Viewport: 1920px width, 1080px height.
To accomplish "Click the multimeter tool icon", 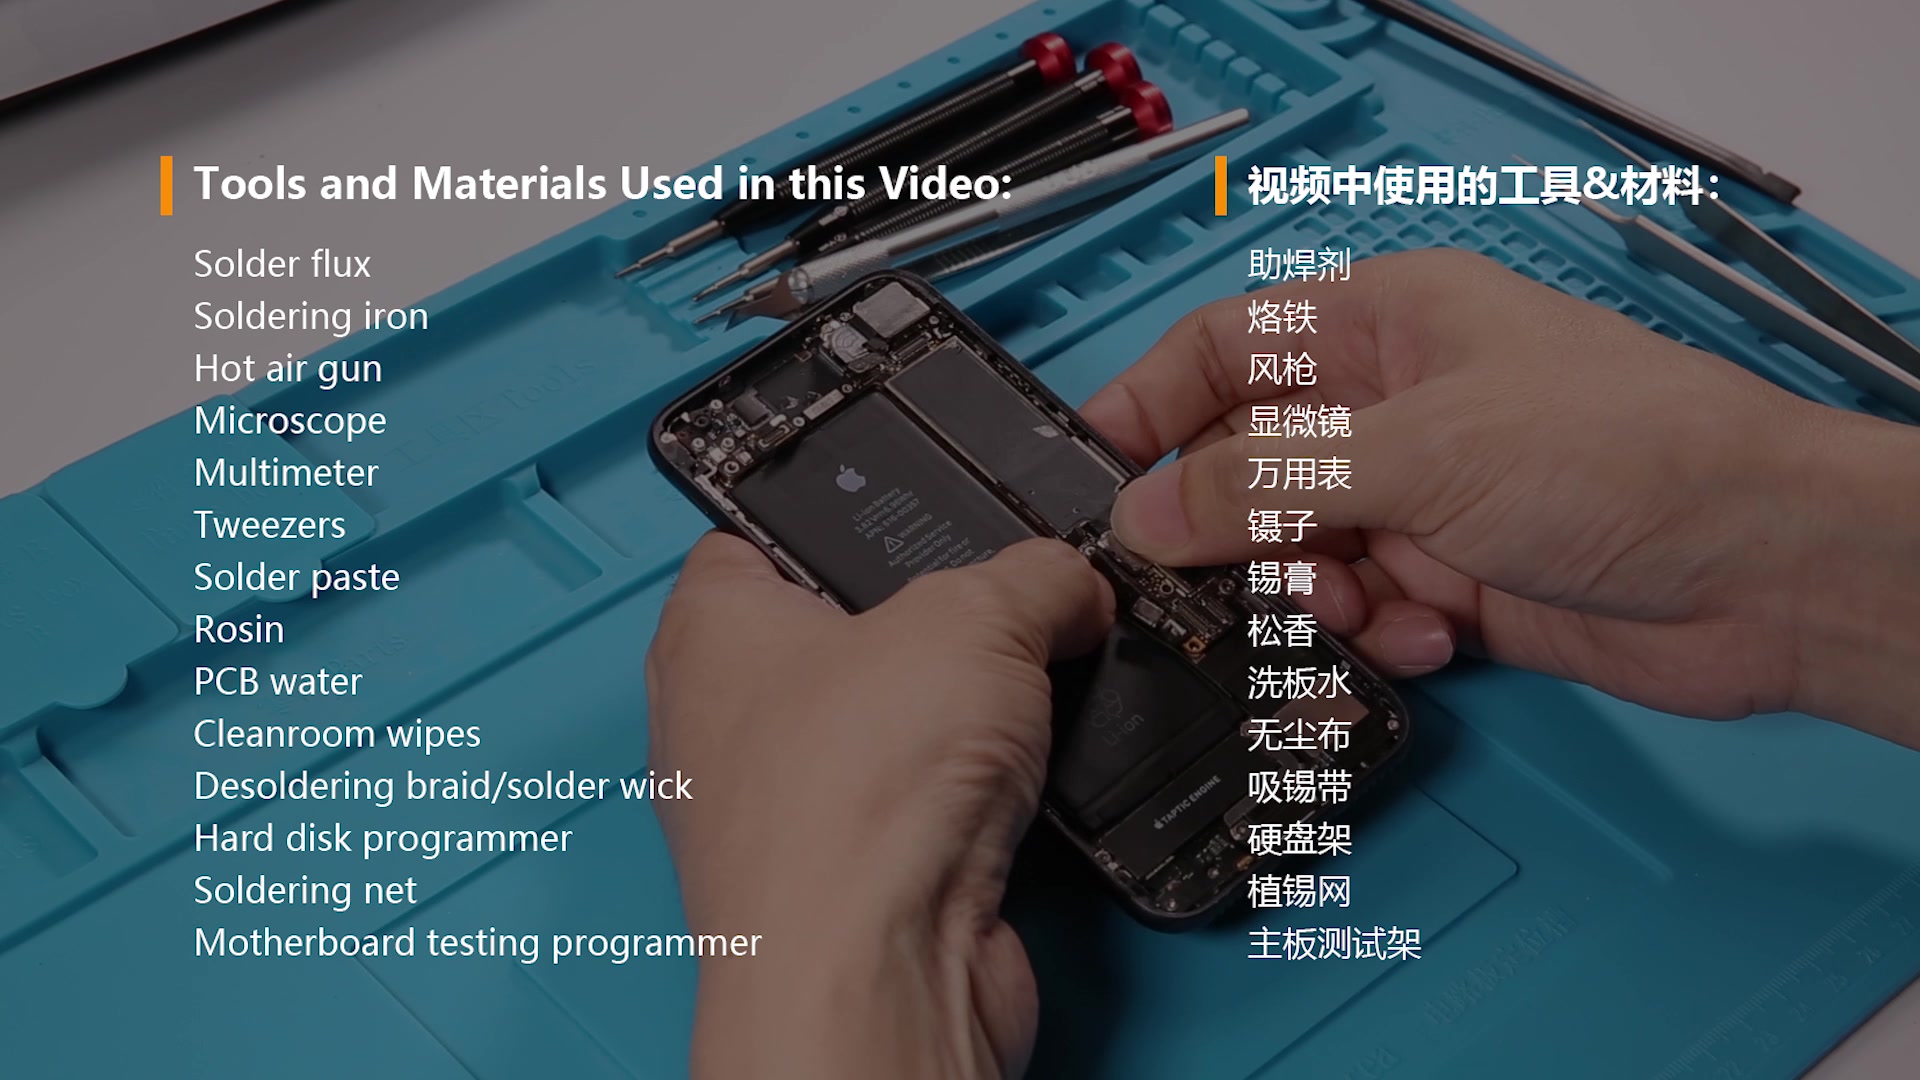I will (285, 471).
